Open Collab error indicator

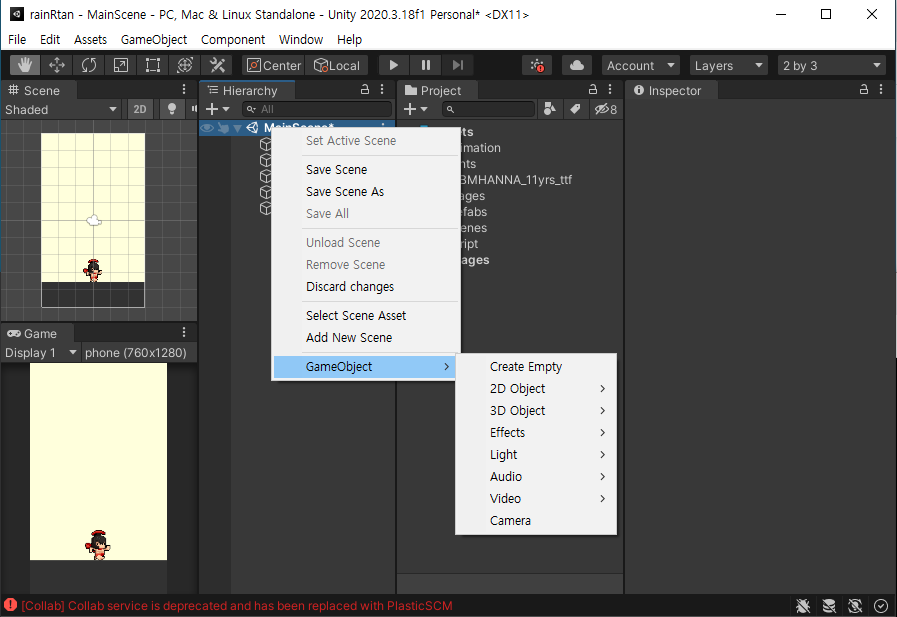click(x=537, y=65)
